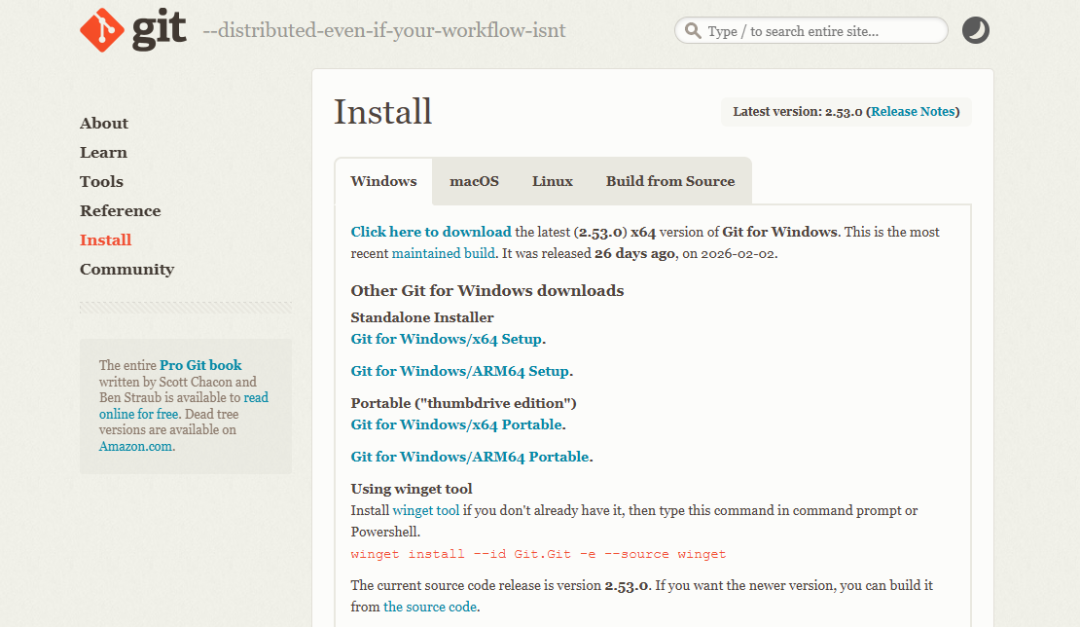Toggle dark mode with the moon icon
Viewport: 1080px width, 627px height.
975,30
